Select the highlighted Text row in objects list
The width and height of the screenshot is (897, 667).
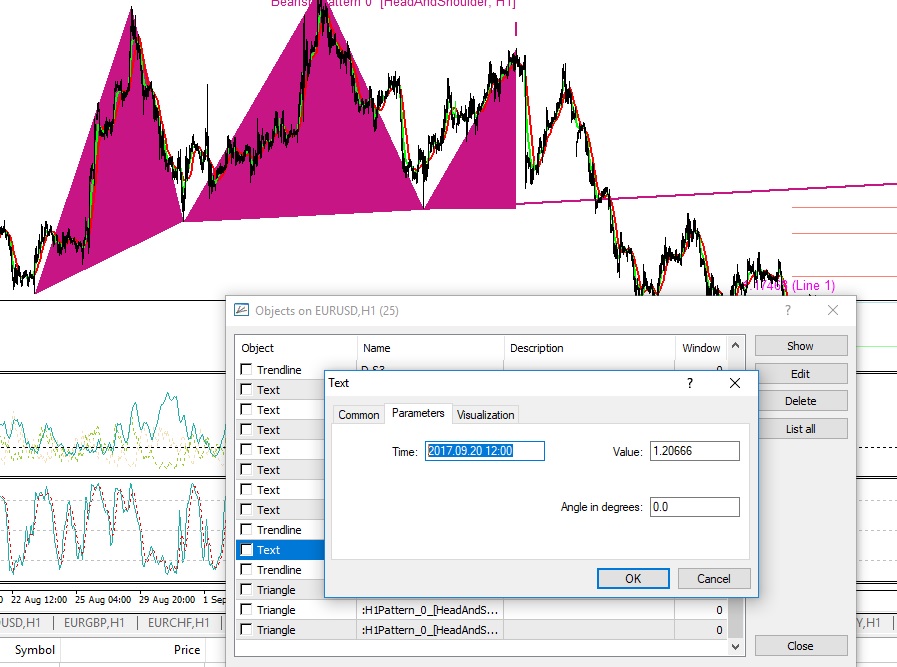280,550
